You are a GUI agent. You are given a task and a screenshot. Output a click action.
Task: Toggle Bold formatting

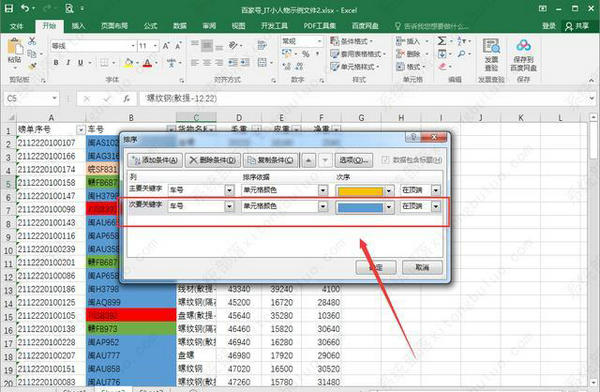[x=56, y=62]
